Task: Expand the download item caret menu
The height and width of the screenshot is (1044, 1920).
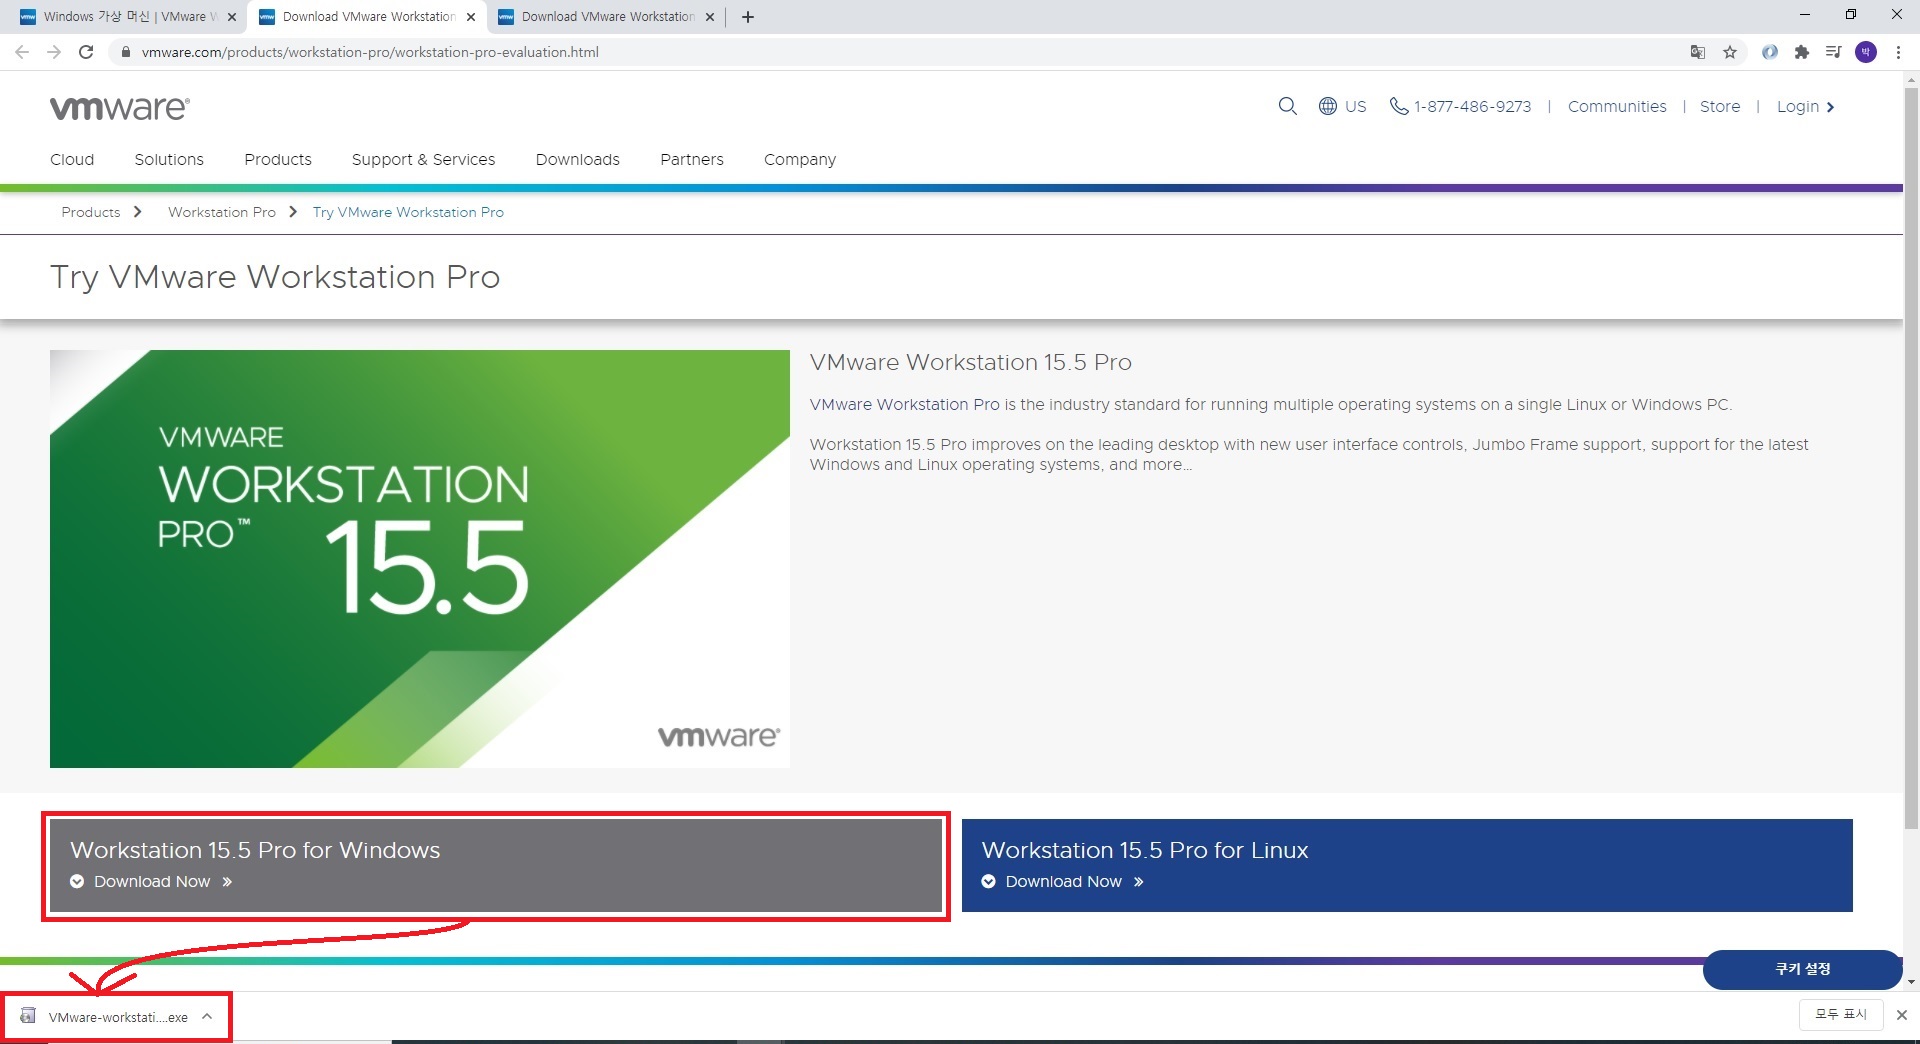Action: point(207,1016)
